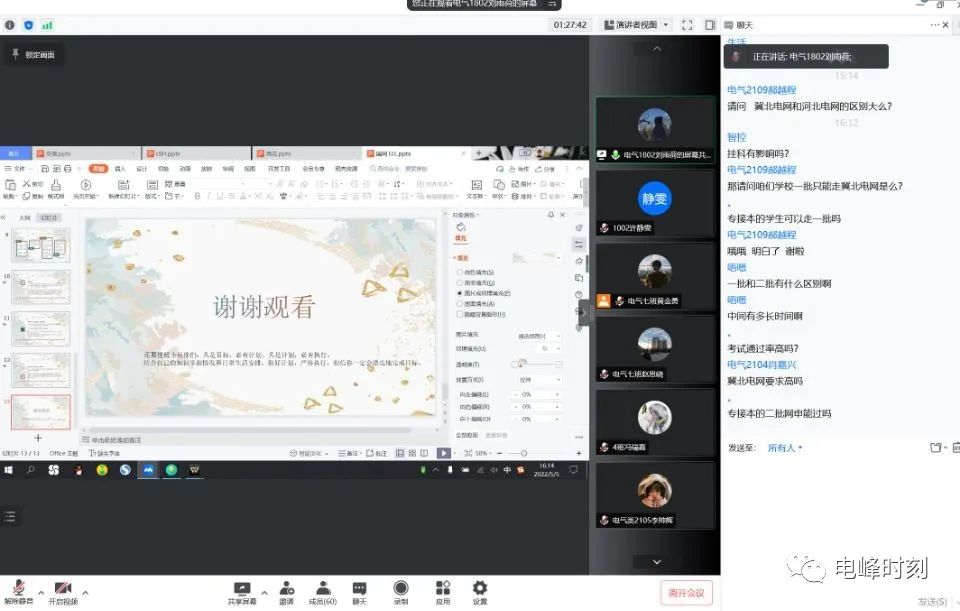Turn on video with camera icon
960x611 pixels.
pyautogui.click(x=62, y=592)
